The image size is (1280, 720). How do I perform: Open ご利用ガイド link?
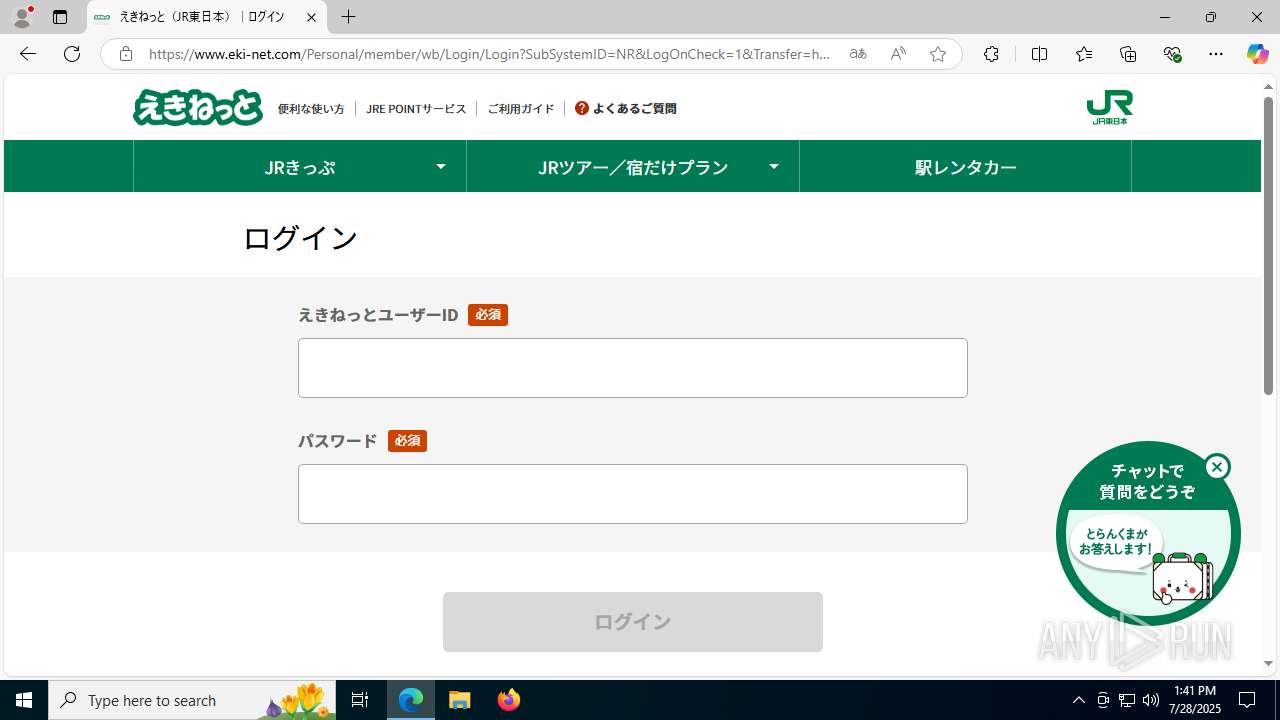[521, 108]
